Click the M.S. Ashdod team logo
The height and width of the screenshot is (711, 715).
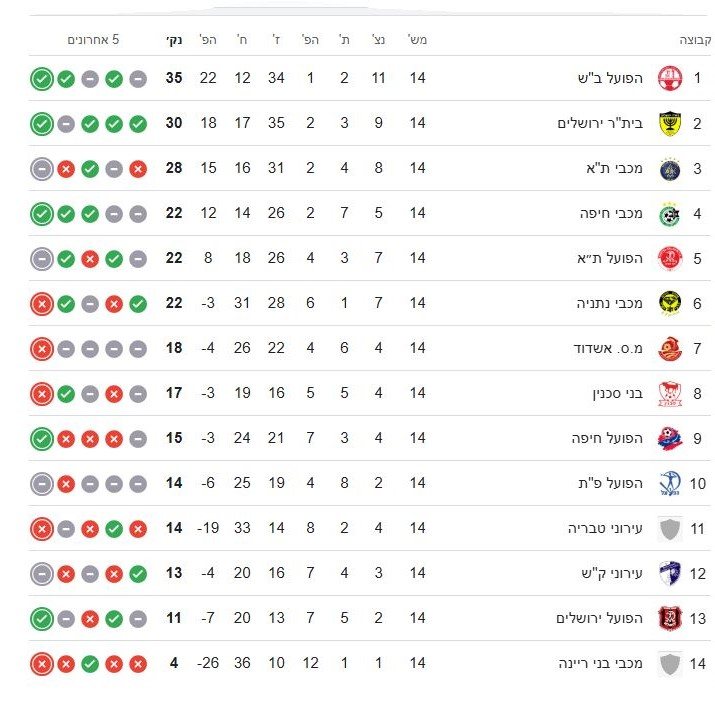669,348
